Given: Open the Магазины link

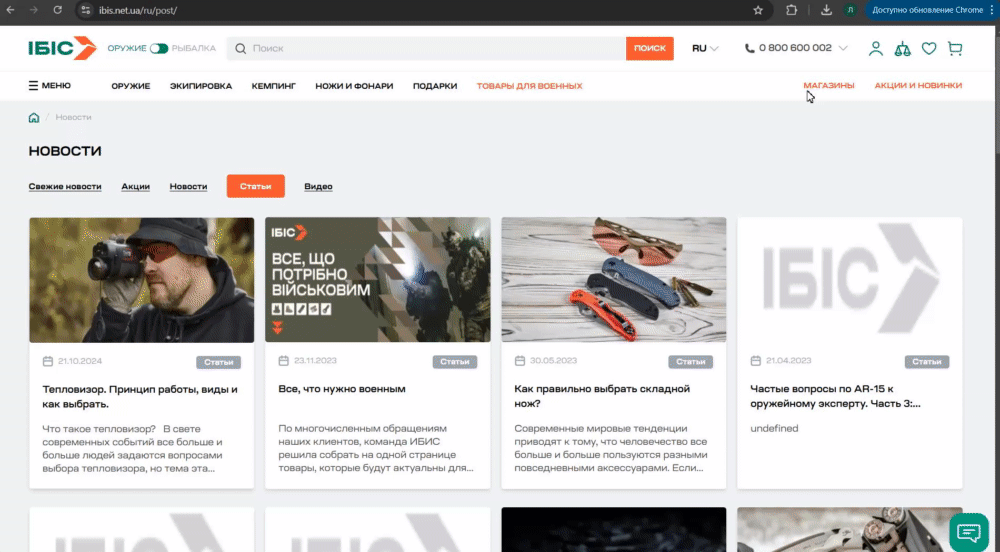Looking at the screenshot, I should tap(829, 86).
